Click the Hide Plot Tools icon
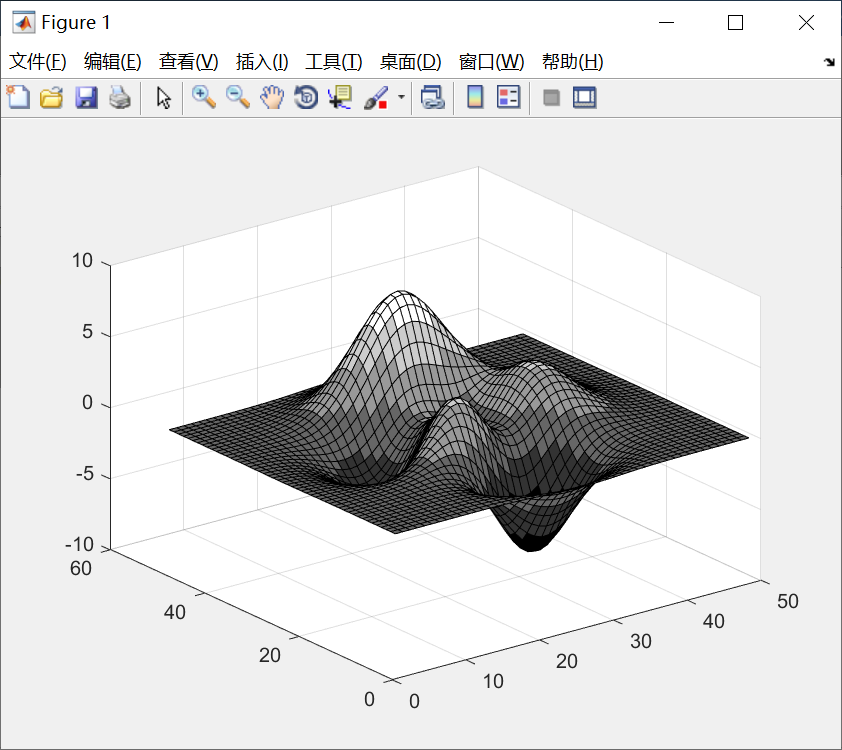Image resolution: width=842 pixels, height=750 pixels. (x=551, y=98)
